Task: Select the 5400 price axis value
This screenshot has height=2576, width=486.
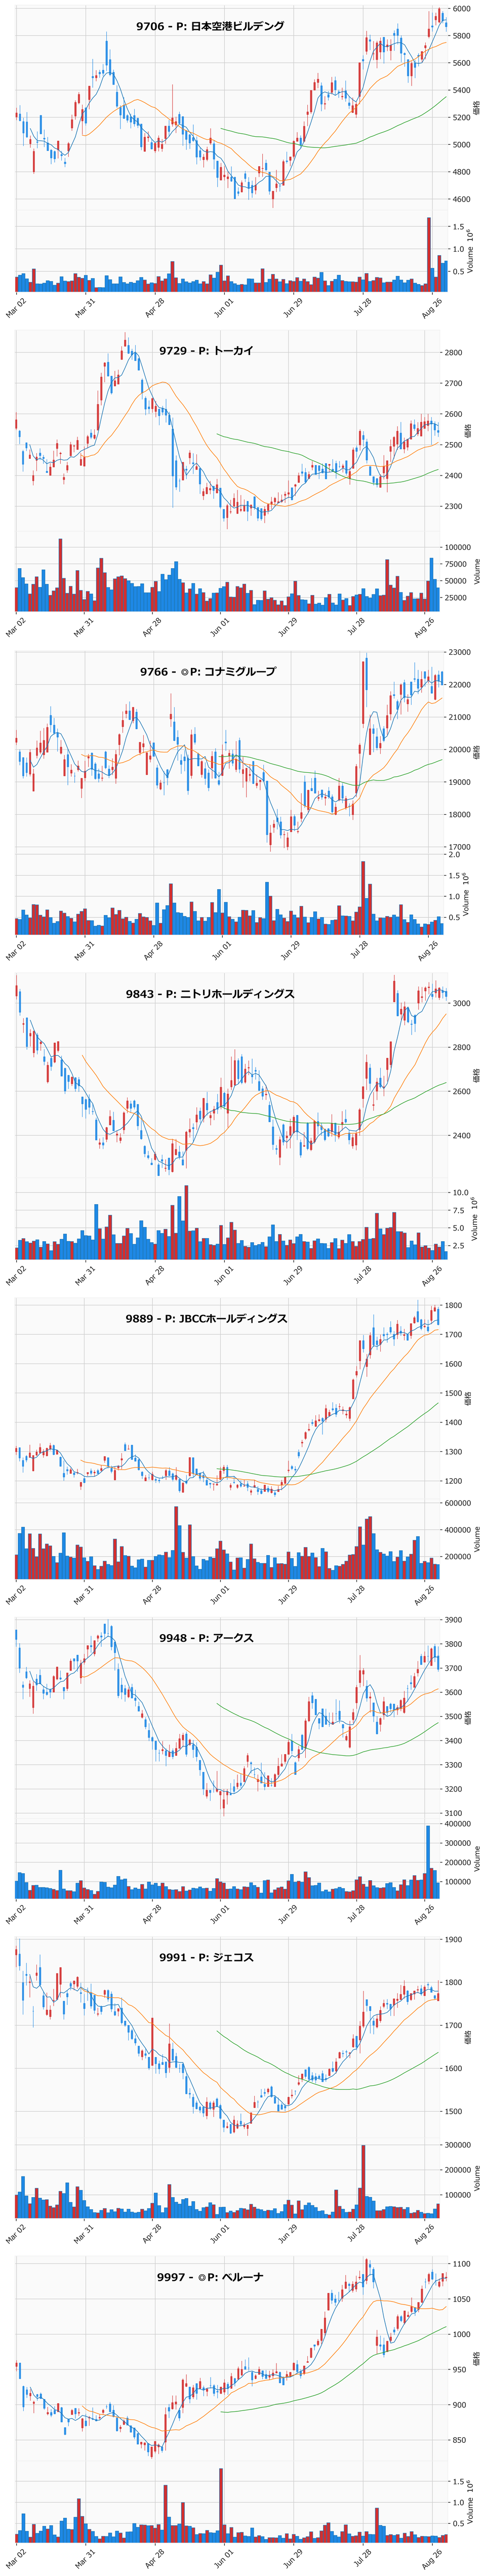Action: (x=463, y=91)
